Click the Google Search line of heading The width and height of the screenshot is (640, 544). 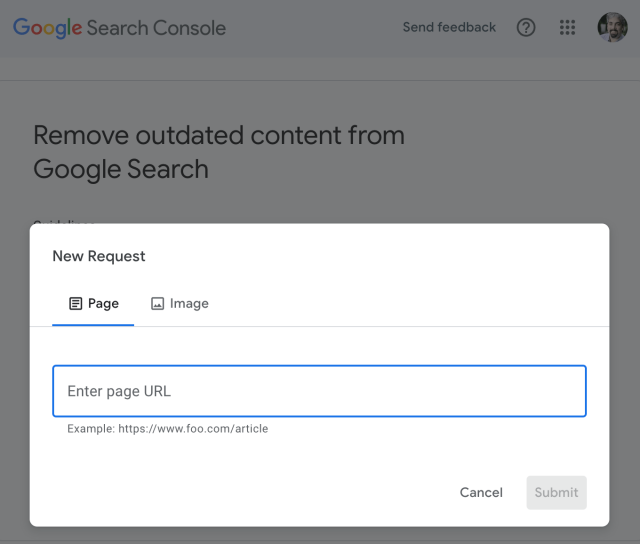tap(121, 169)
